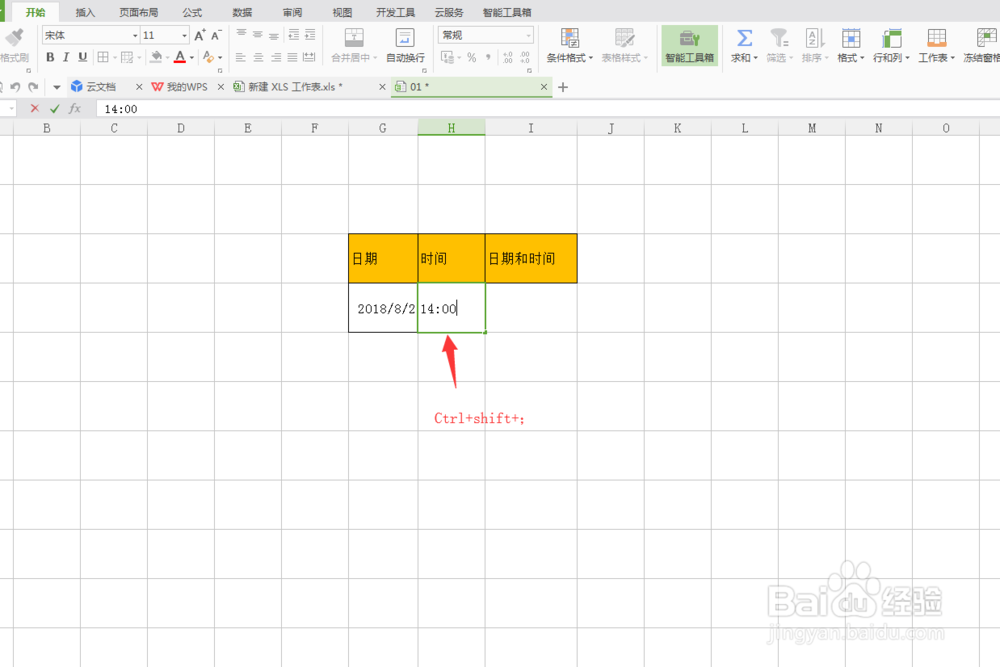Open the 插入 (Insert) ribbon tab
Image resolution: width=1000 pixels, height=667 pixels.
[x=85, y=12]
